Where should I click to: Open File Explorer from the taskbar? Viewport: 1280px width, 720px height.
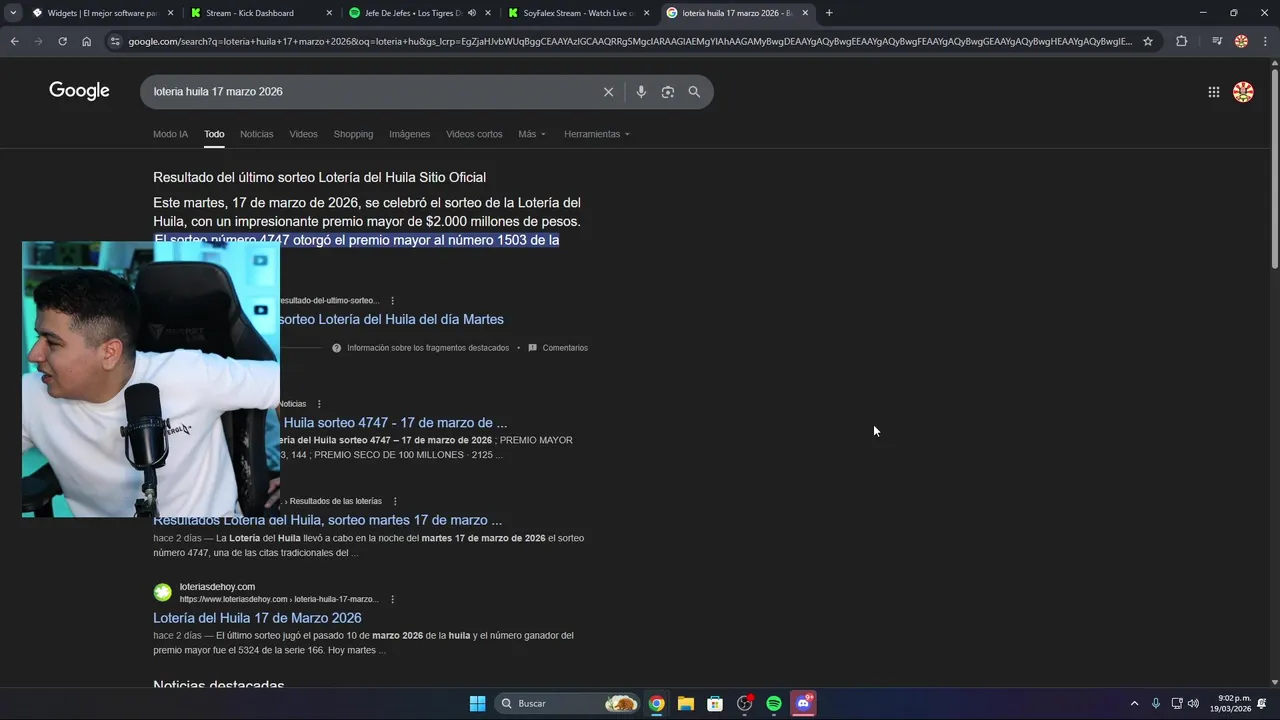pyautogui.click(x=685, y=703)
